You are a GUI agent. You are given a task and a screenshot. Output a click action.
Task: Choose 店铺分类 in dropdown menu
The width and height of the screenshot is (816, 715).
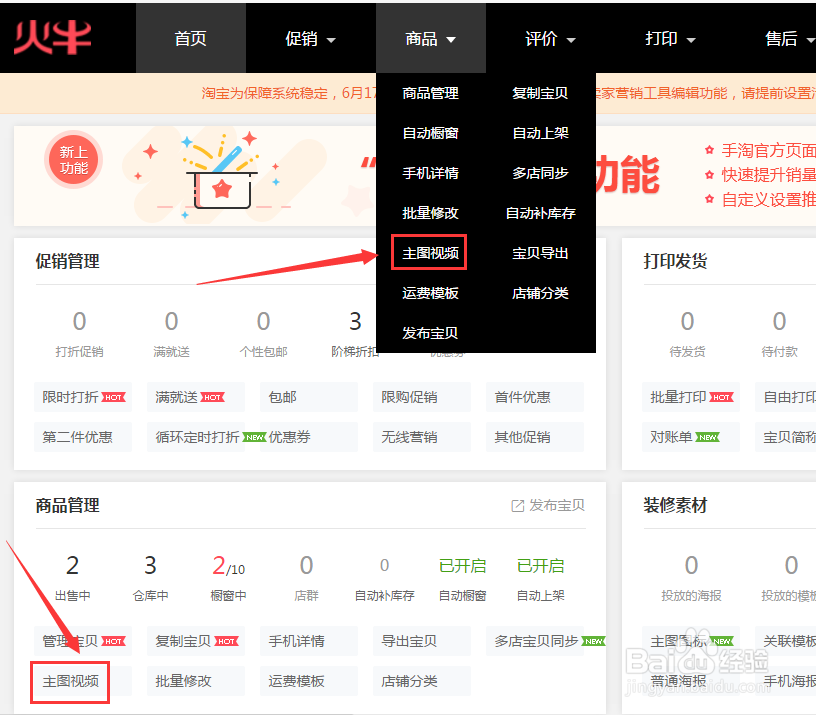coord(540,293)
